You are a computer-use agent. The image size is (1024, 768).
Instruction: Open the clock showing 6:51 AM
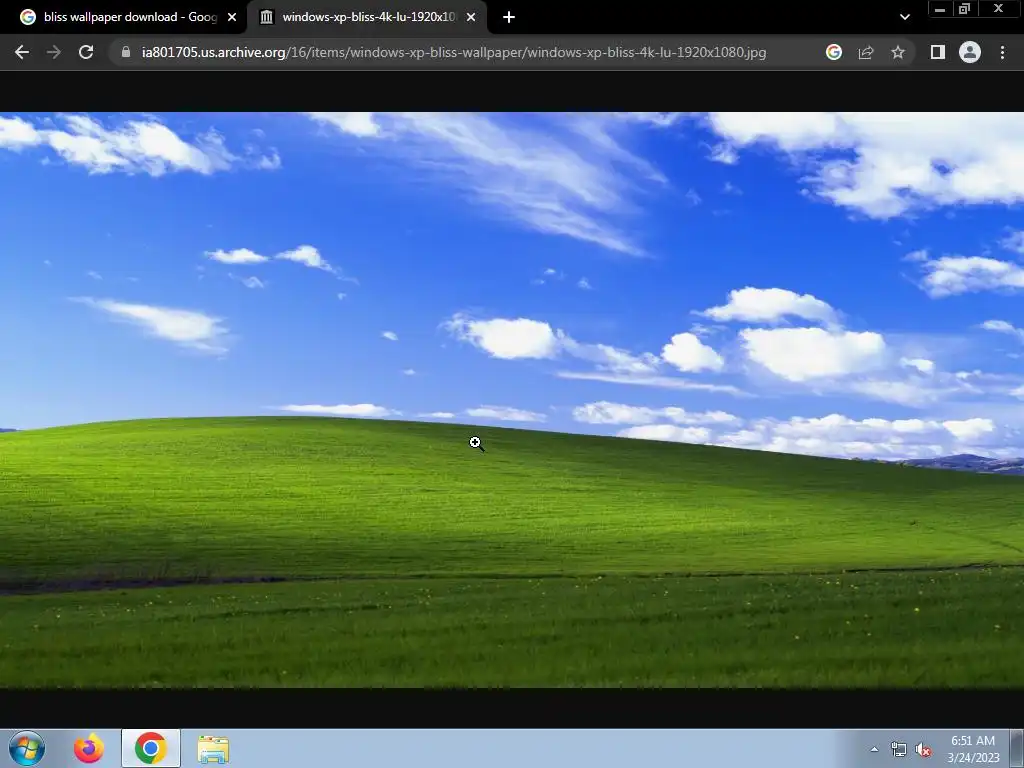[973, 749]
